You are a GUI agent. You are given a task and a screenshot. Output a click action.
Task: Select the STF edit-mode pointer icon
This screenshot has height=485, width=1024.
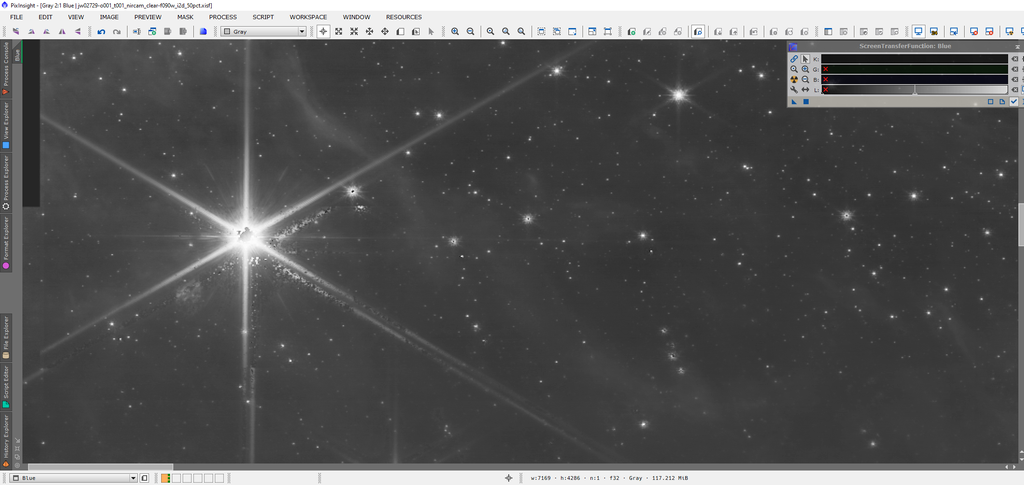[806, 59]
